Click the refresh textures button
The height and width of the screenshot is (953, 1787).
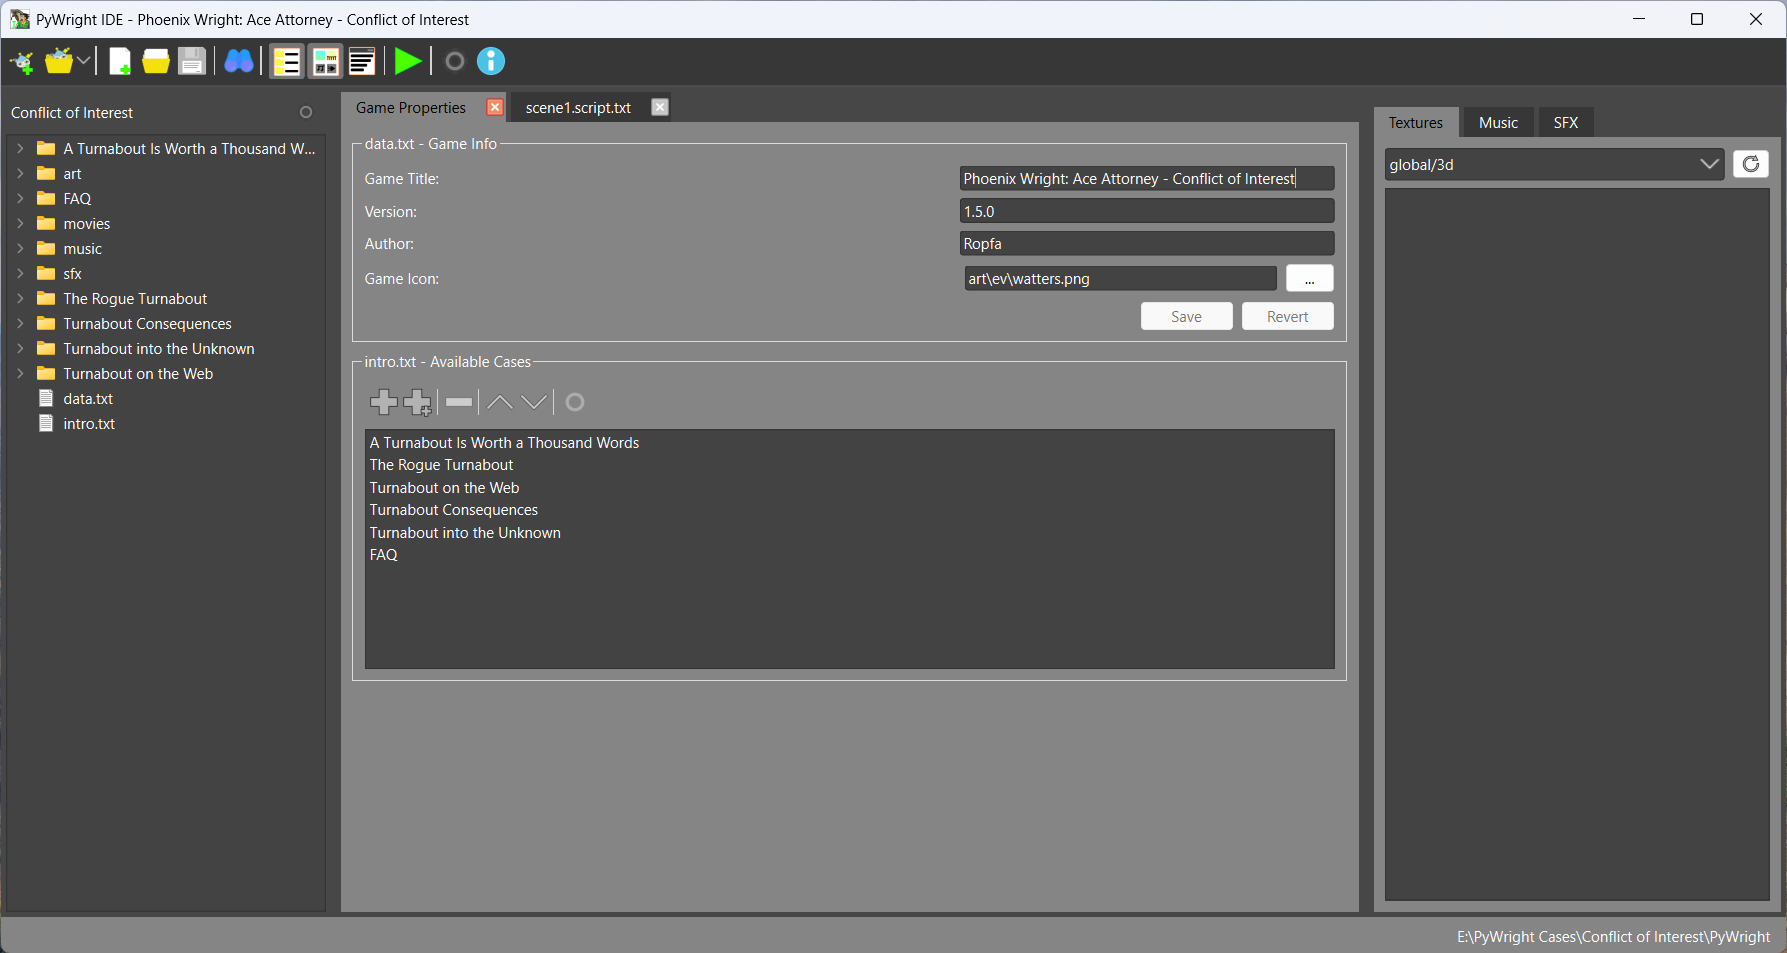coord(1751,164)
